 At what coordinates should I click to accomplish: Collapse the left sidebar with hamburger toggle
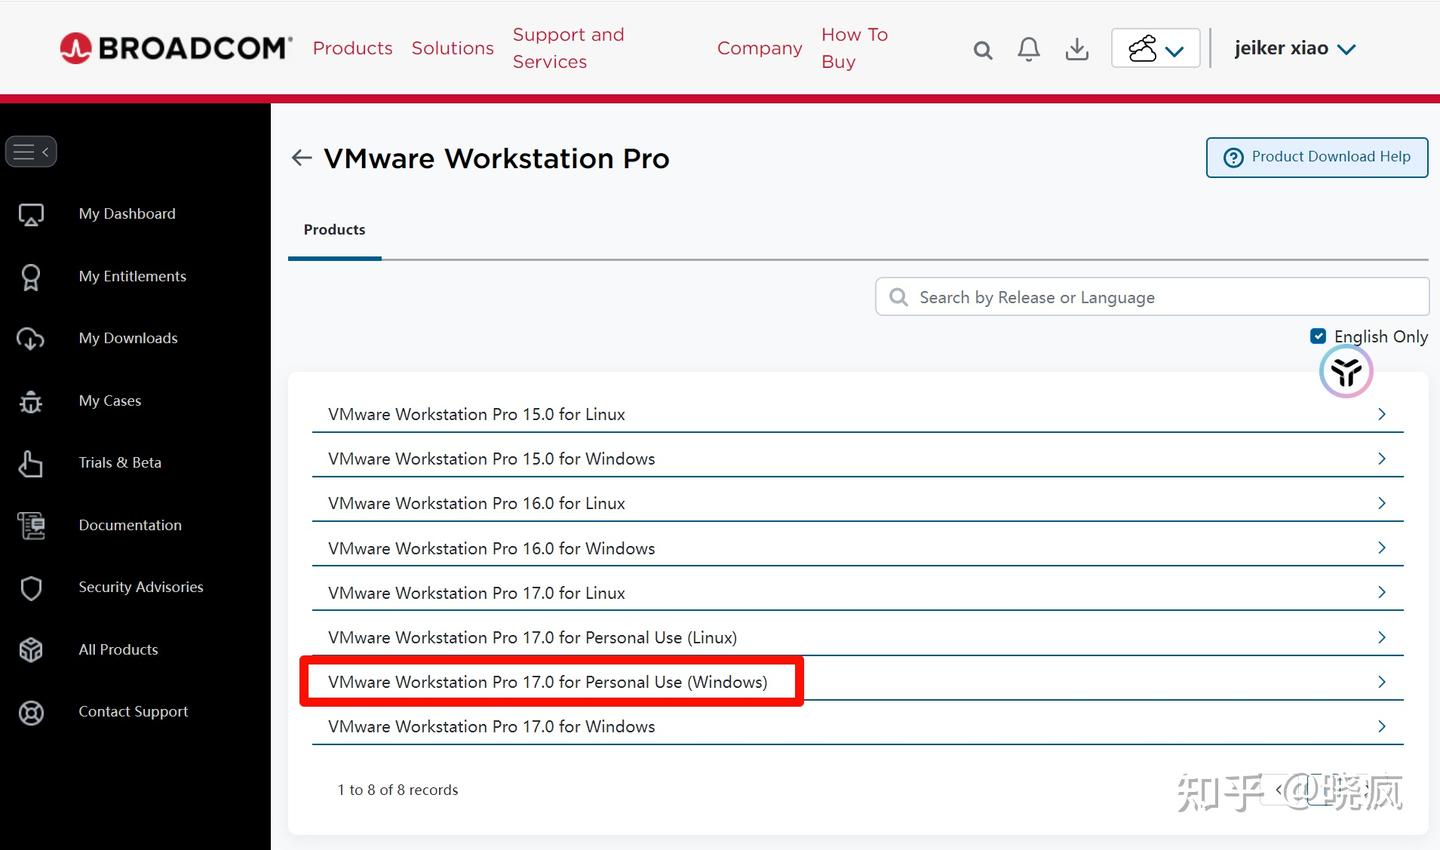click(x=31, y=151)
